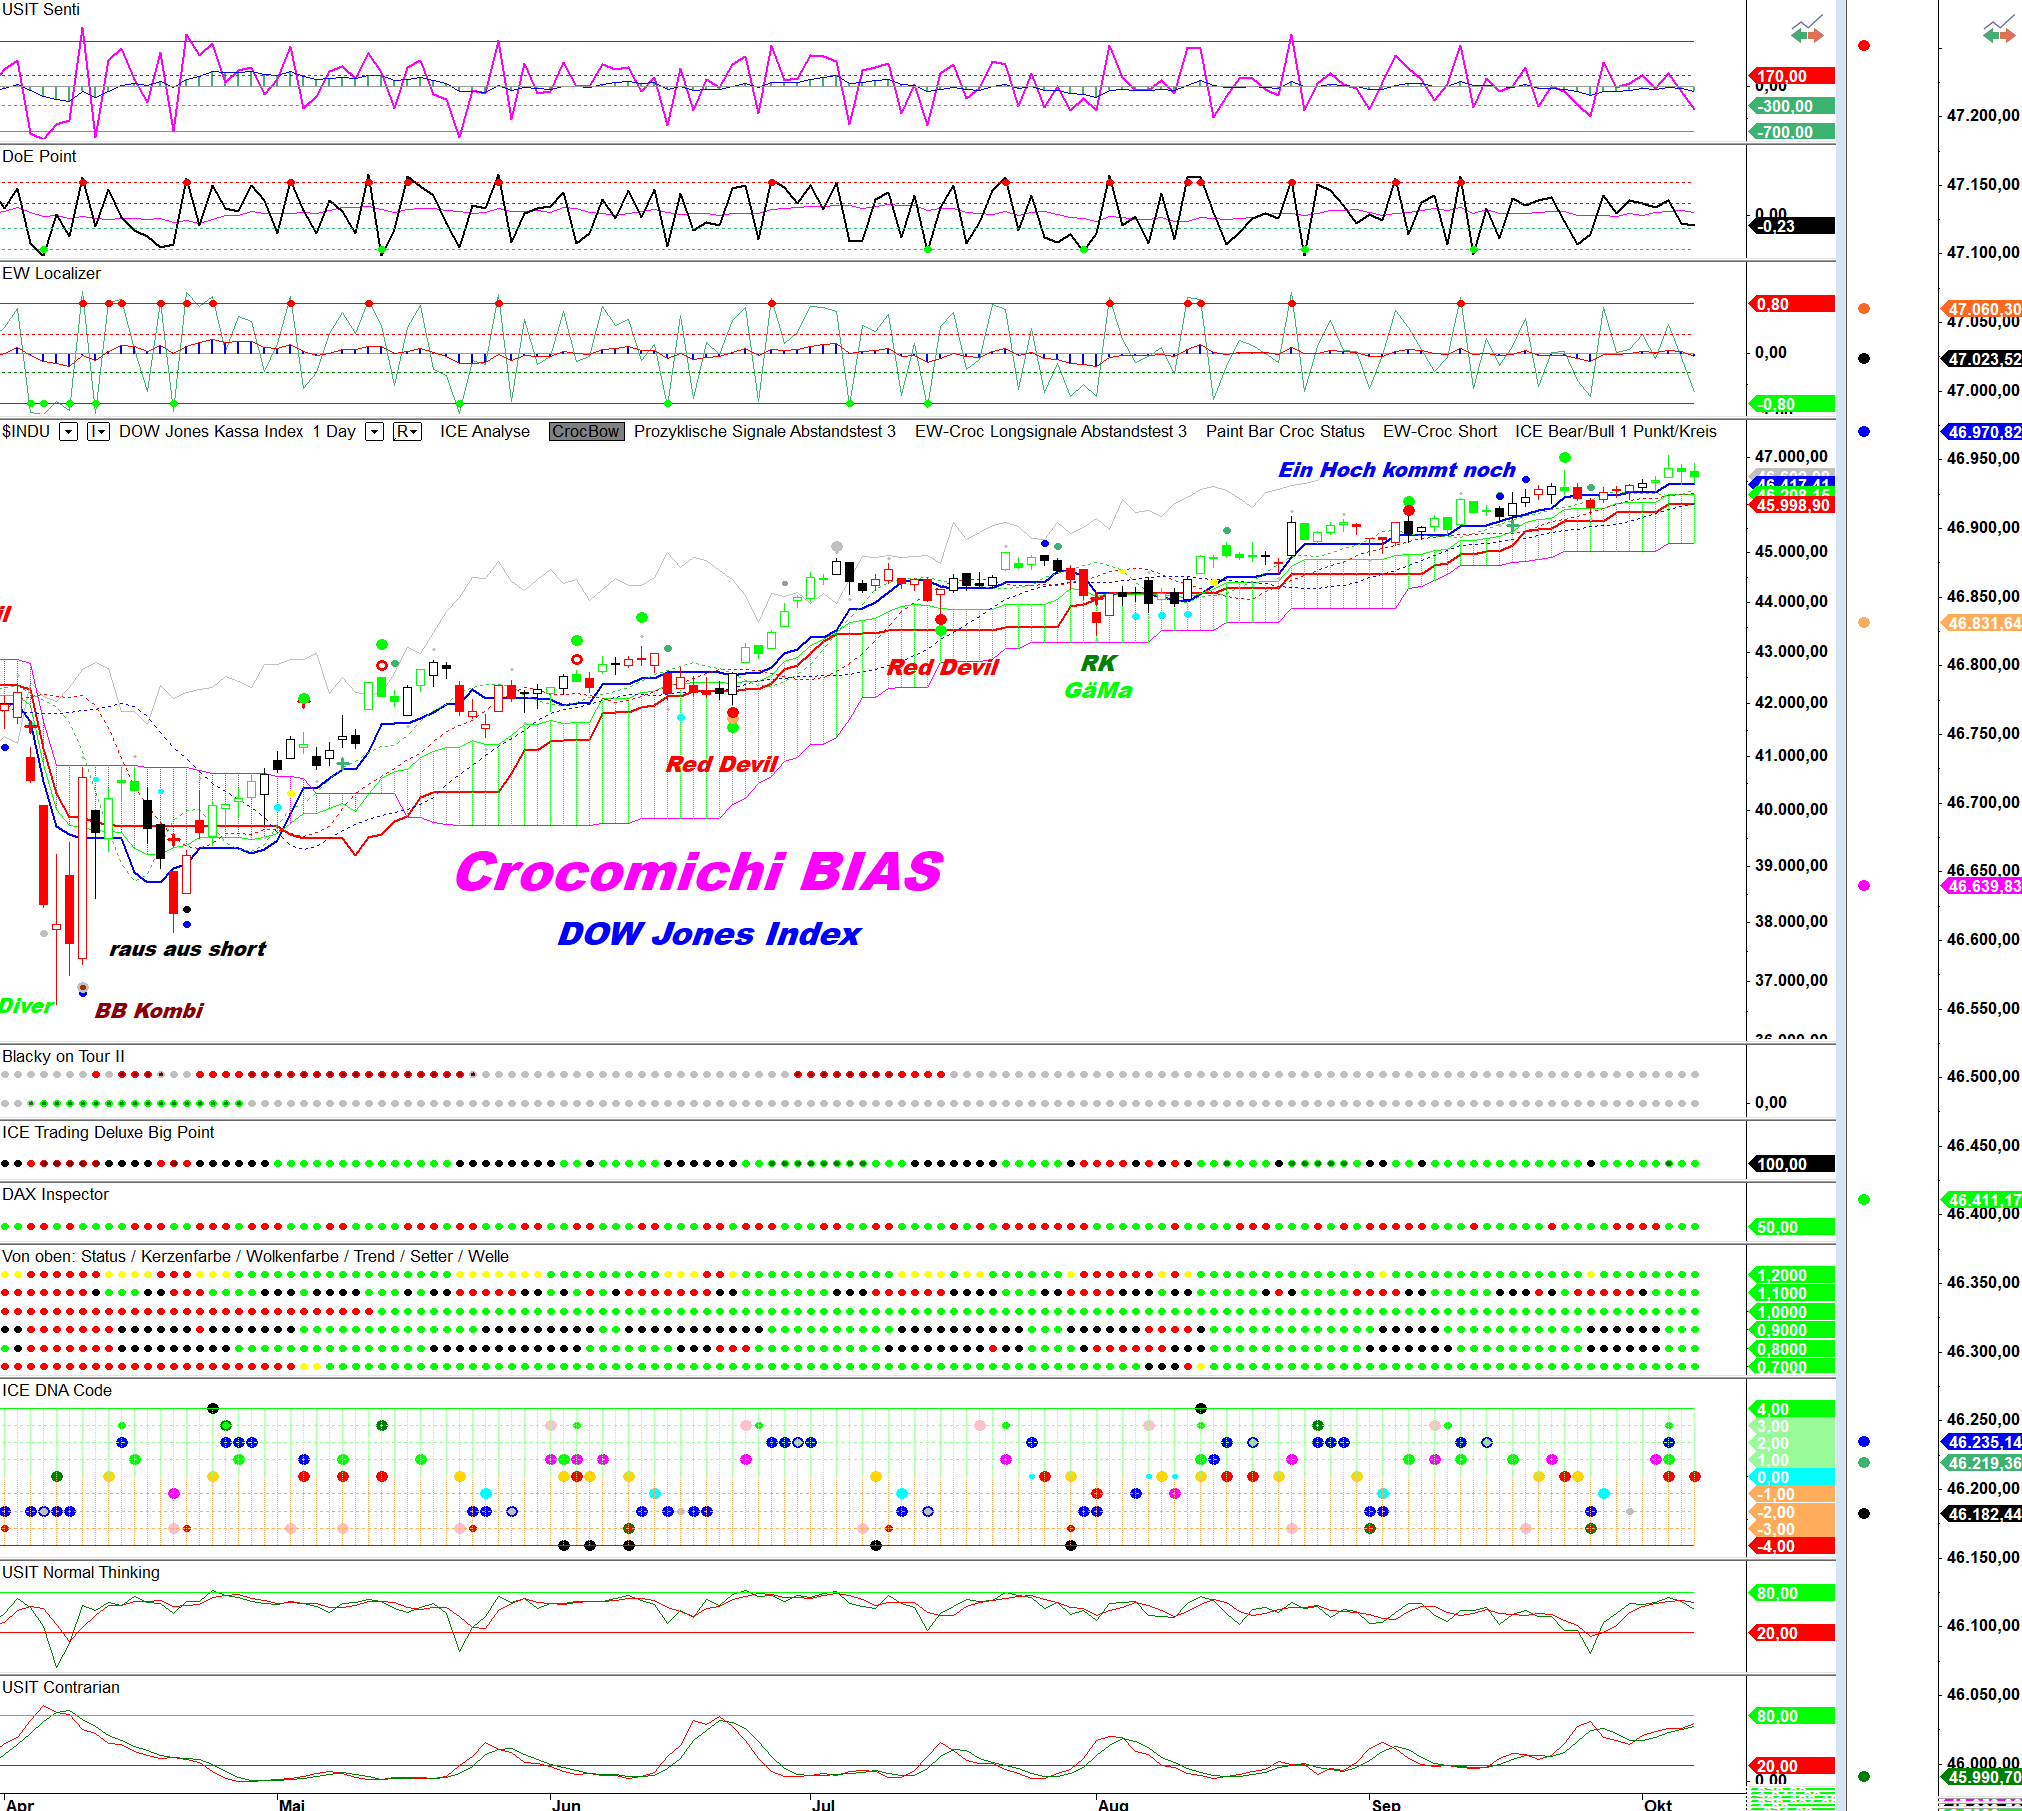Open EW-Croc Longsignale Abstandstest 3

click(x=1050, y=432)
